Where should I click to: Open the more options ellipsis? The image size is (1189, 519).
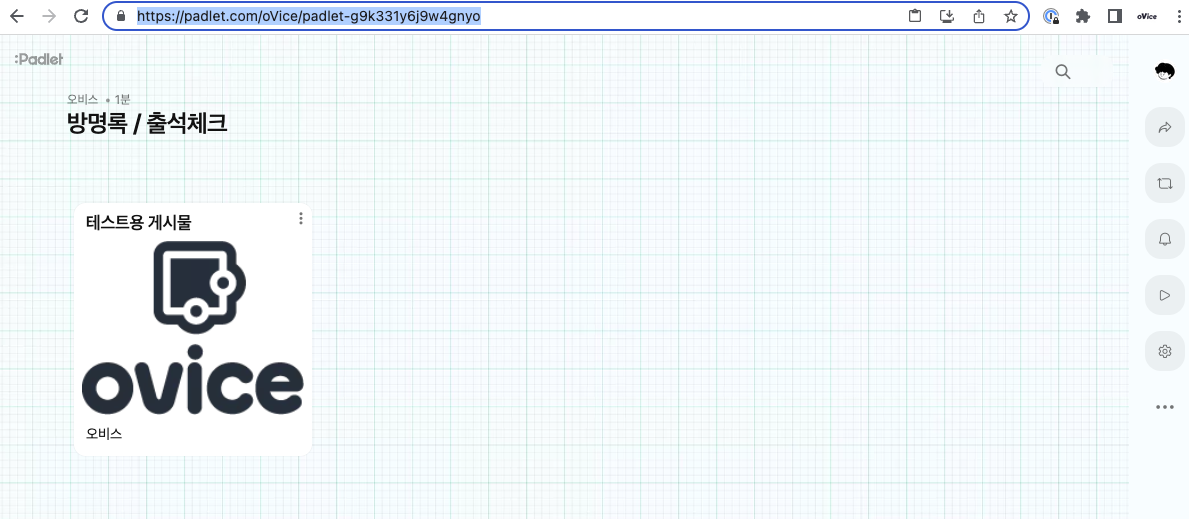tap(1165, 407)
